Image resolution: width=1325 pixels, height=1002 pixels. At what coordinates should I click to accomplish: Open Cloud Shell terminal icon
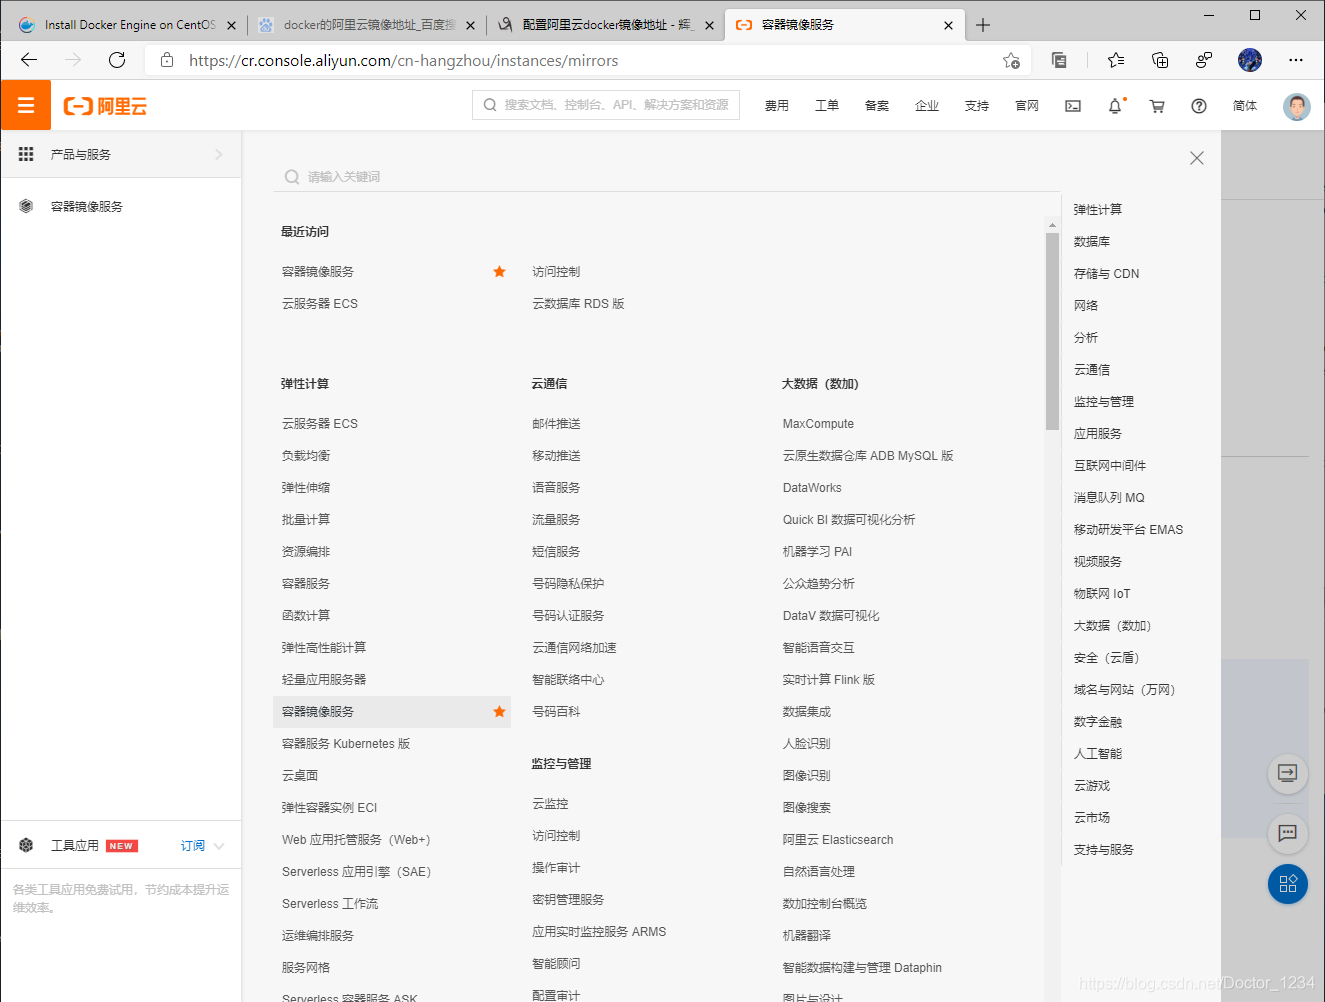1073,106
